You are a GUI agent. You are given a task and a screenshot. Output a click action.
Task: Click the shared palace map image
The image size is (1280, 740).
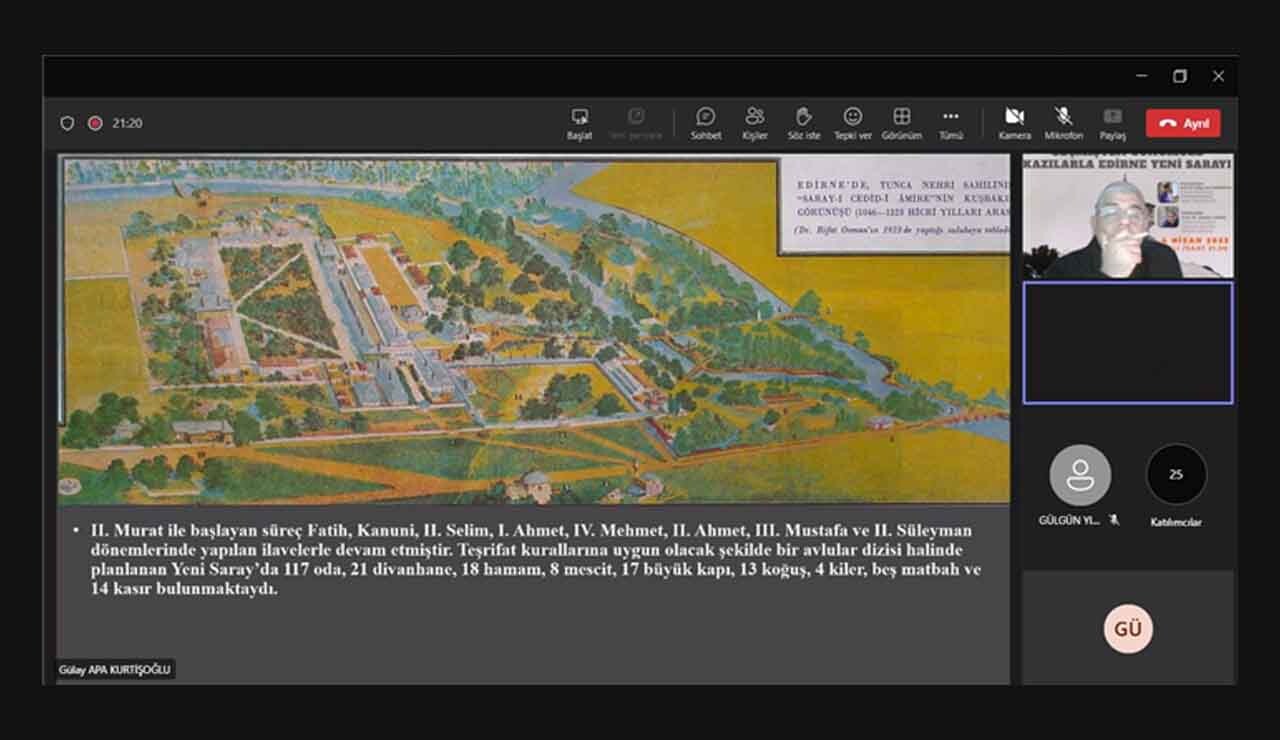(x=533, y=329)
